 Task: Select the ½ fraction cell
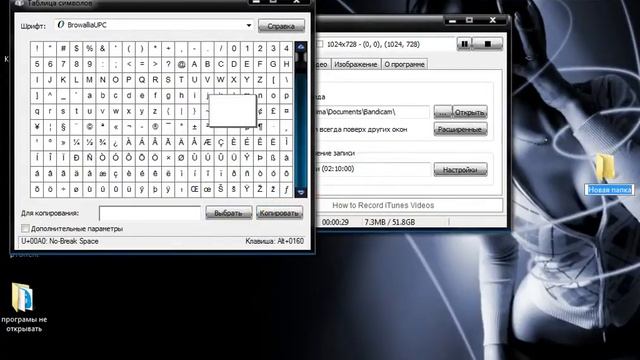click(x=89, y=142)
